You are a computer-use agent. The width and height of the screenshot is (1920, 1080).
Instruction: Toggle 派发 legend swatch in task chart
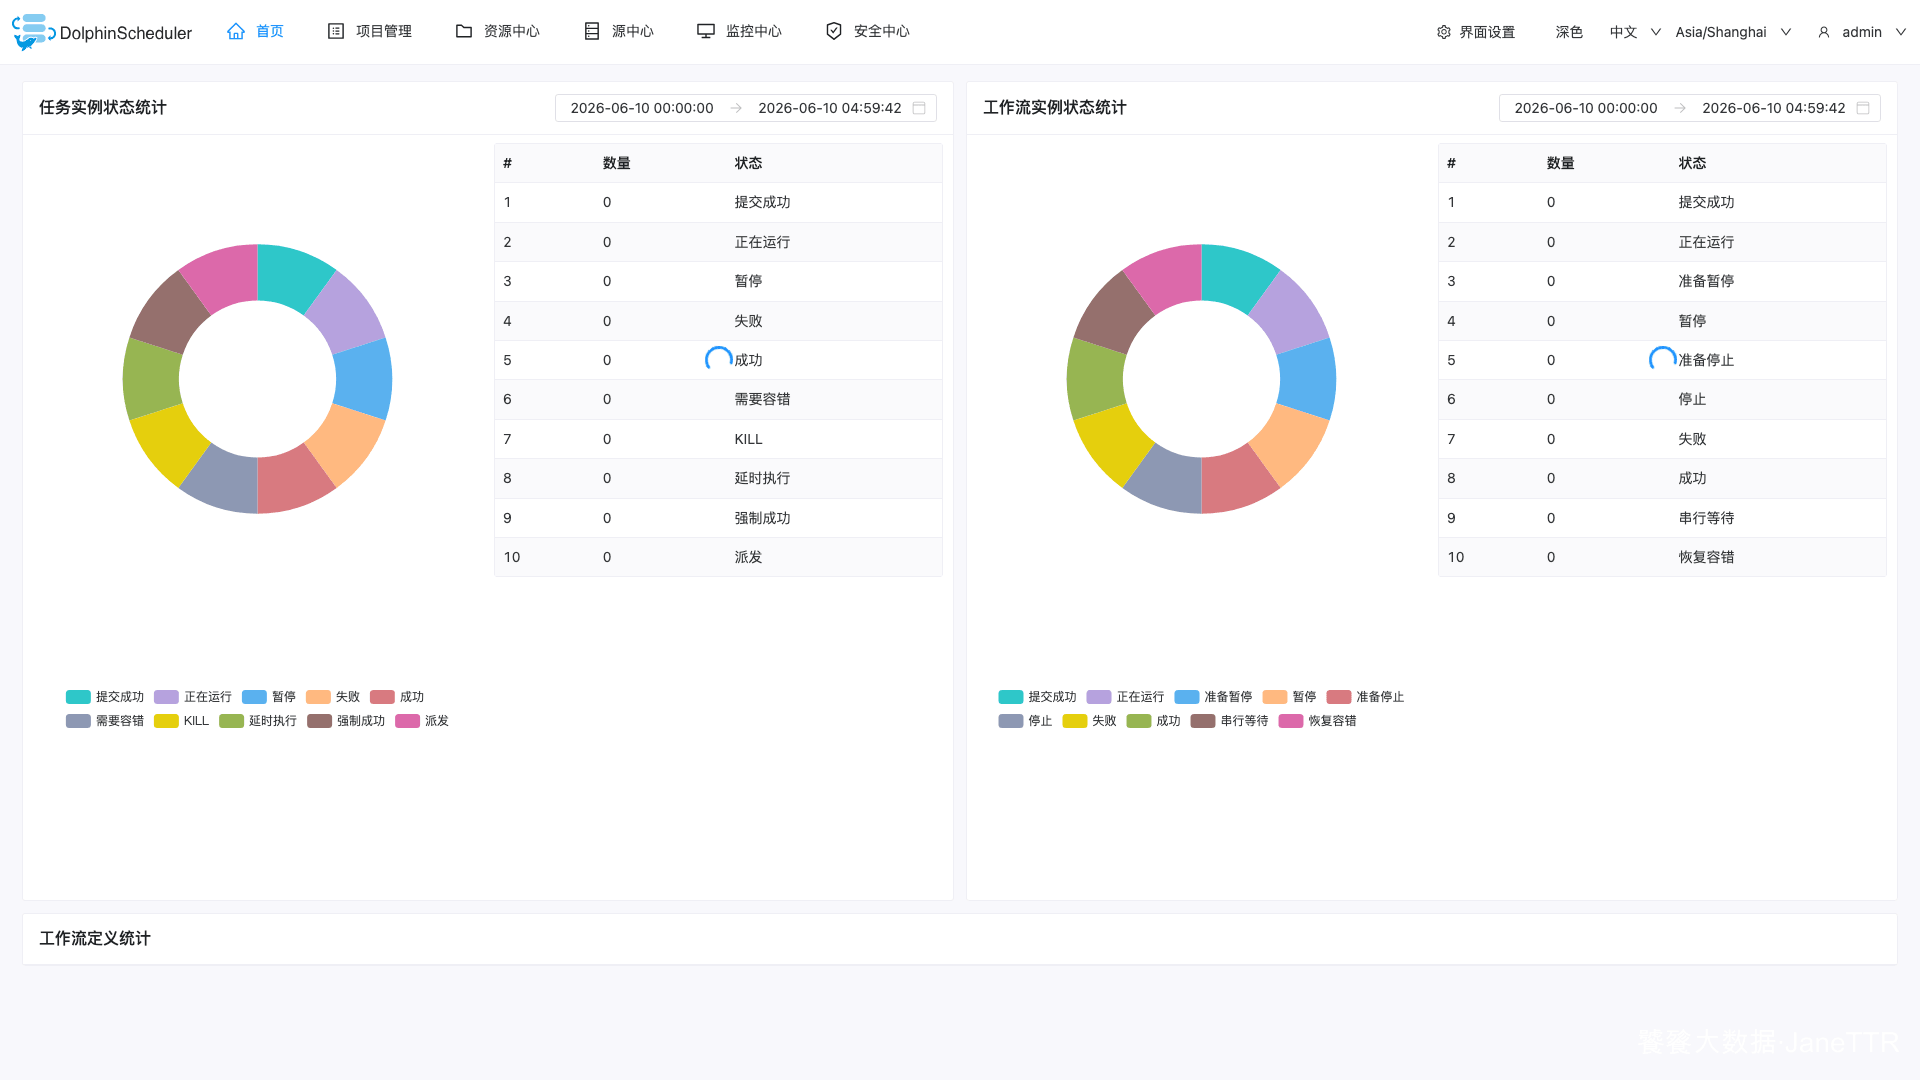(407, 721)
